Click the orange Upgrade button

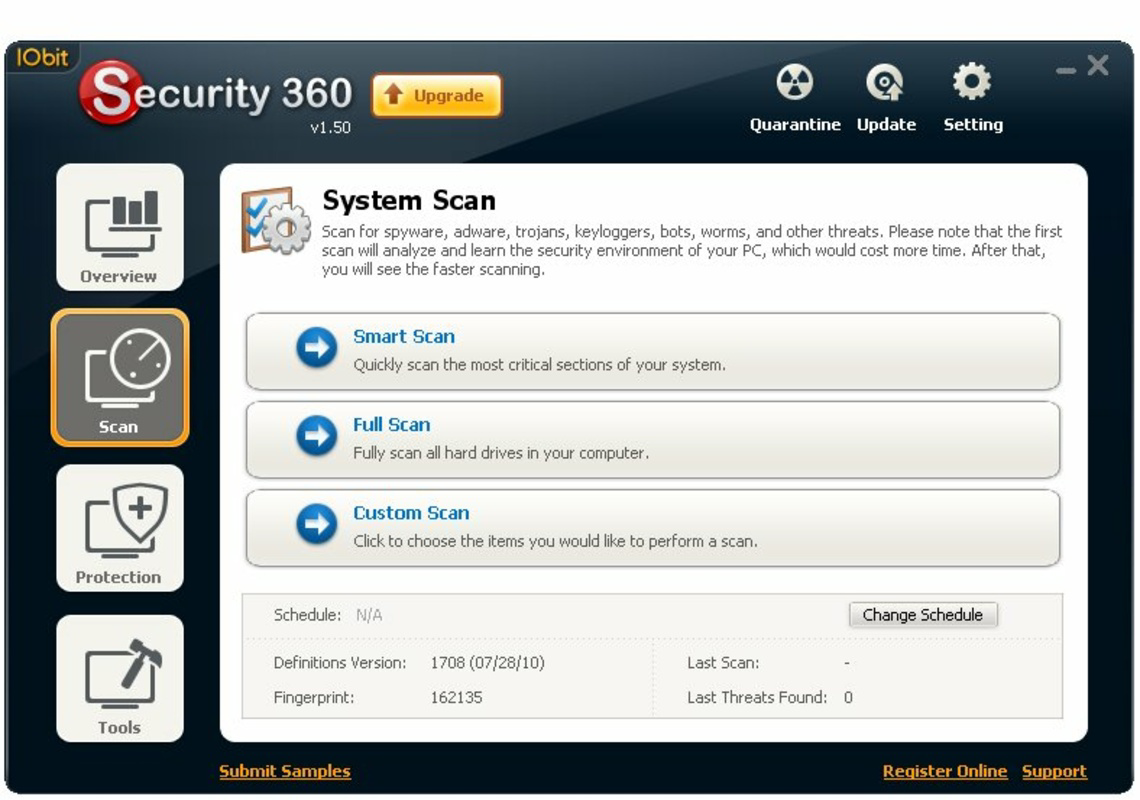coord(436,95)
